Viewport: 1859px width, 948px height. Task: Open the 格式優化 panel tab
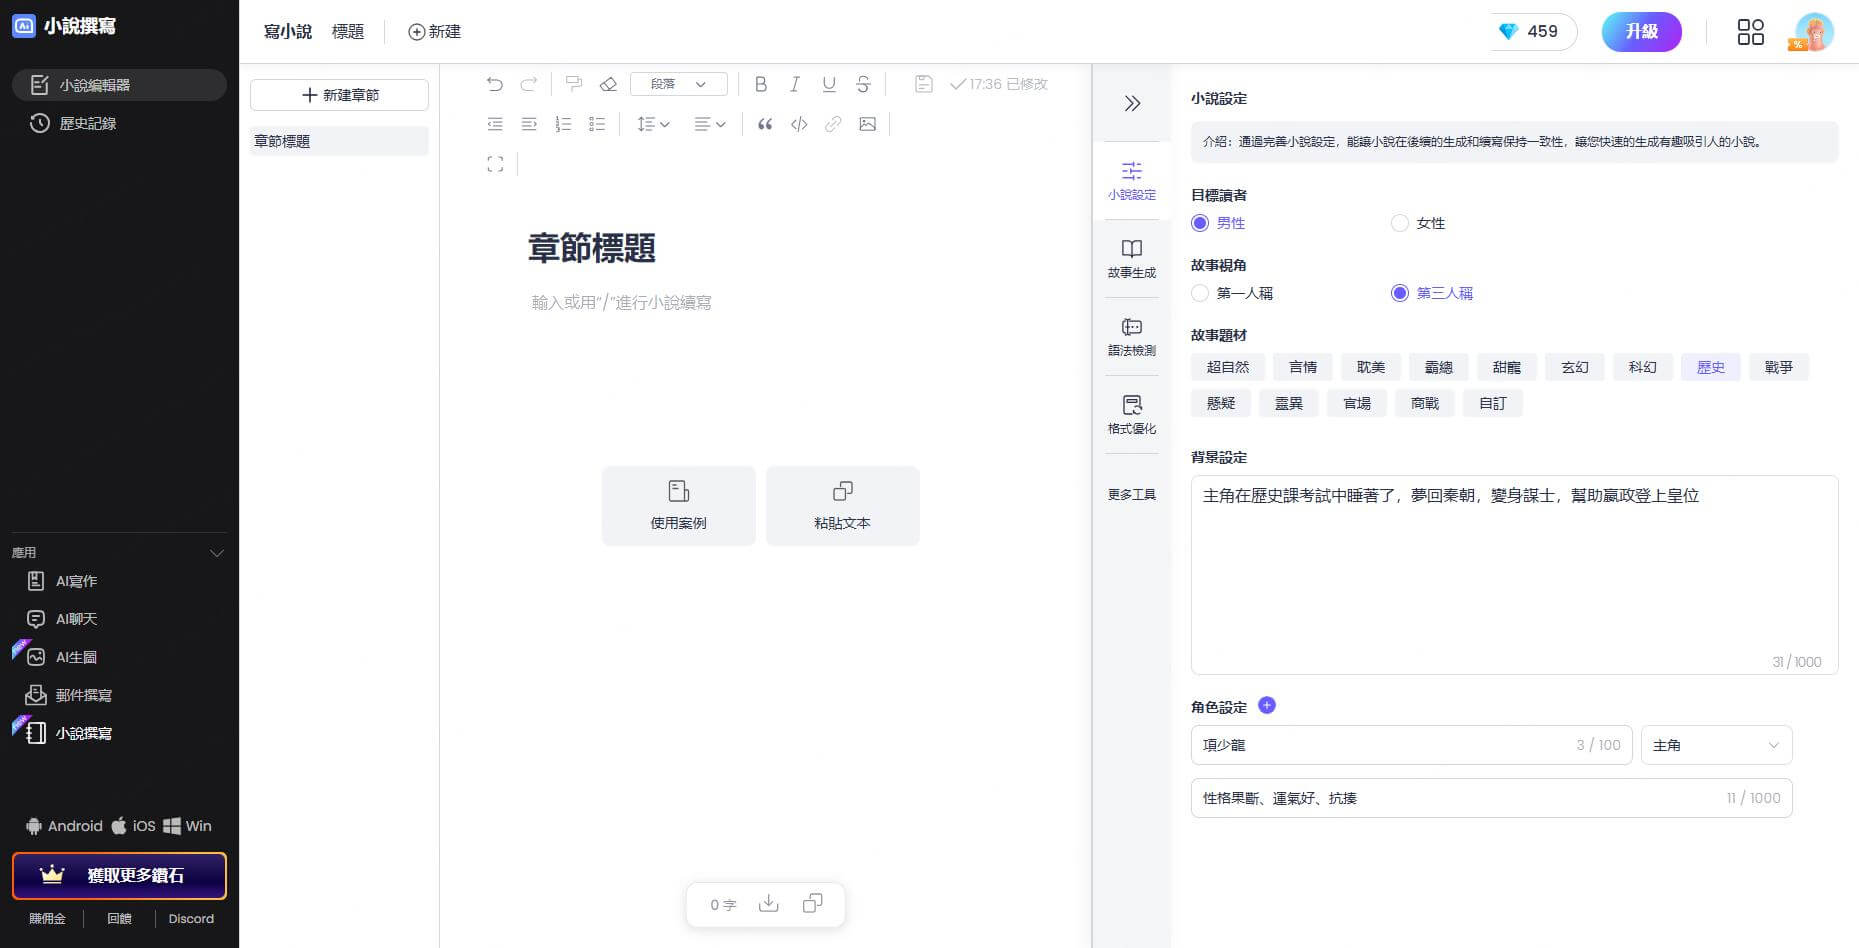tap(1132, 415)
